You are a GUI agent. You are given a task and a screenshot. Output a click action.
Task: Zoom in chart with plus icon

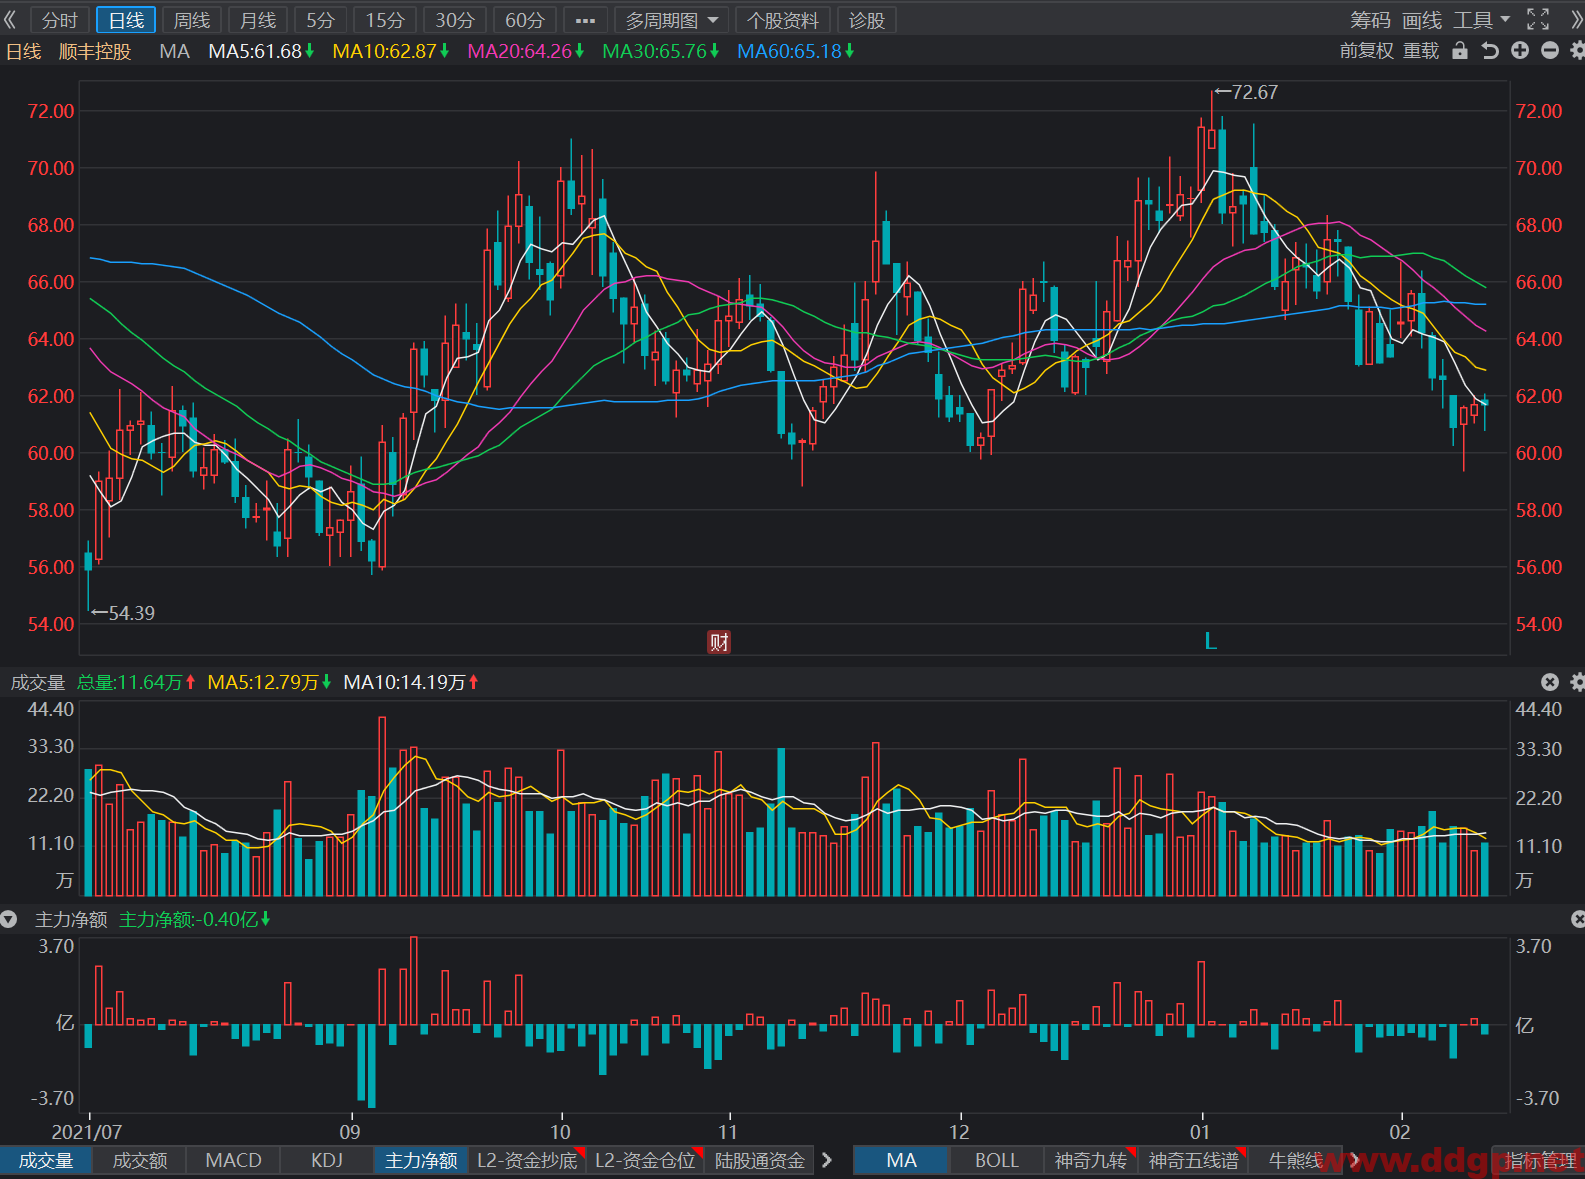coord(1520,51)
